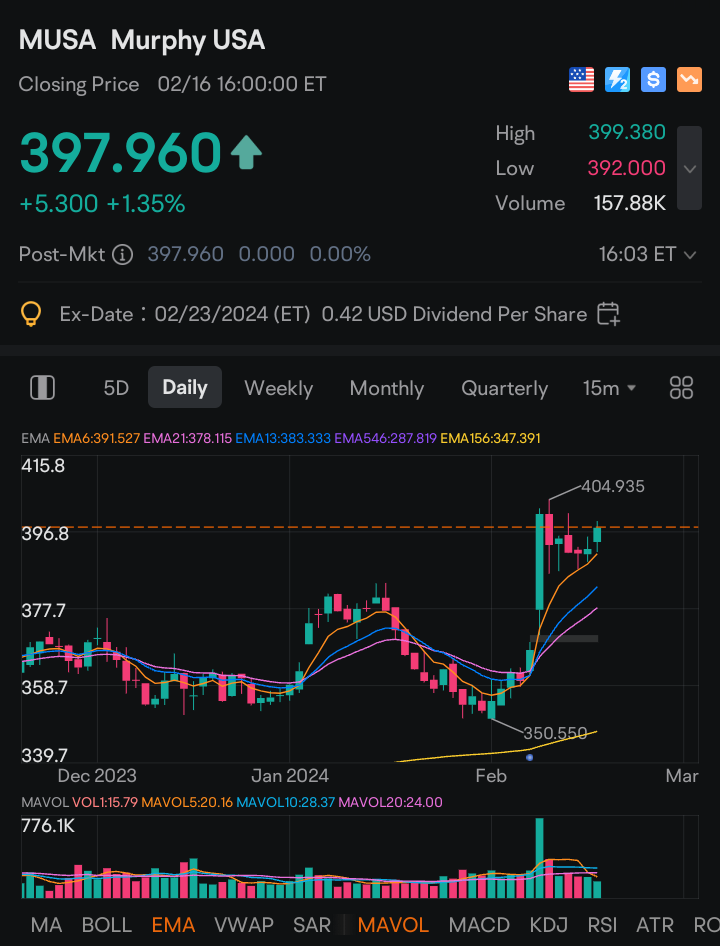Tap the 776.1K volume scale label
The width and height of the screenshot is (720, 946).
click(x=48, y=826)
